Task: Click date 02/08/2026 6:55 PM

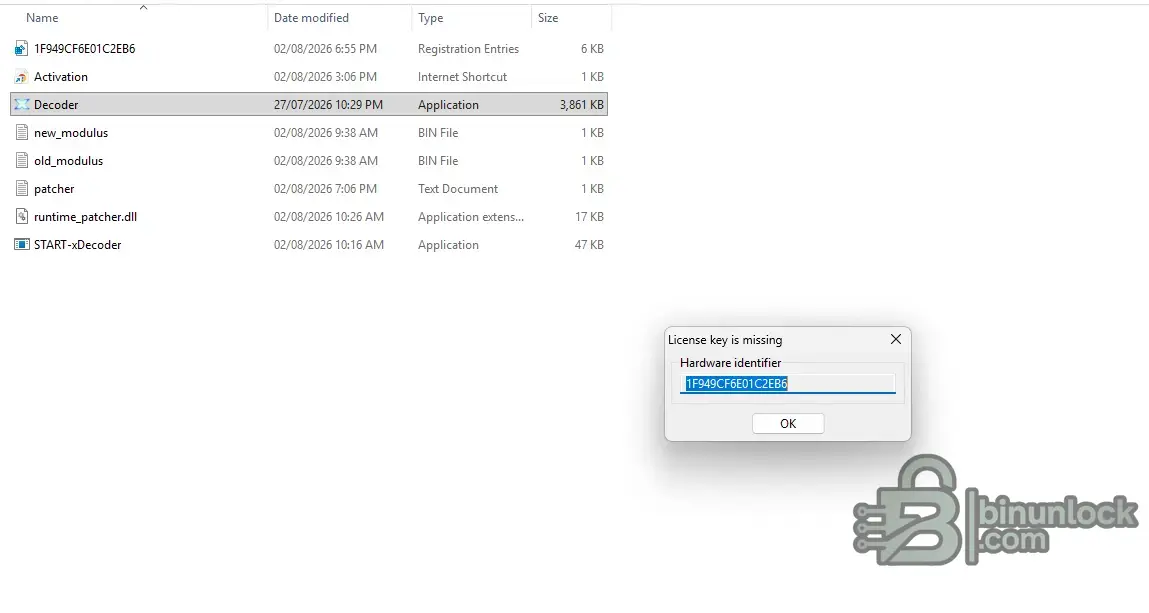Action: (325, 49)
